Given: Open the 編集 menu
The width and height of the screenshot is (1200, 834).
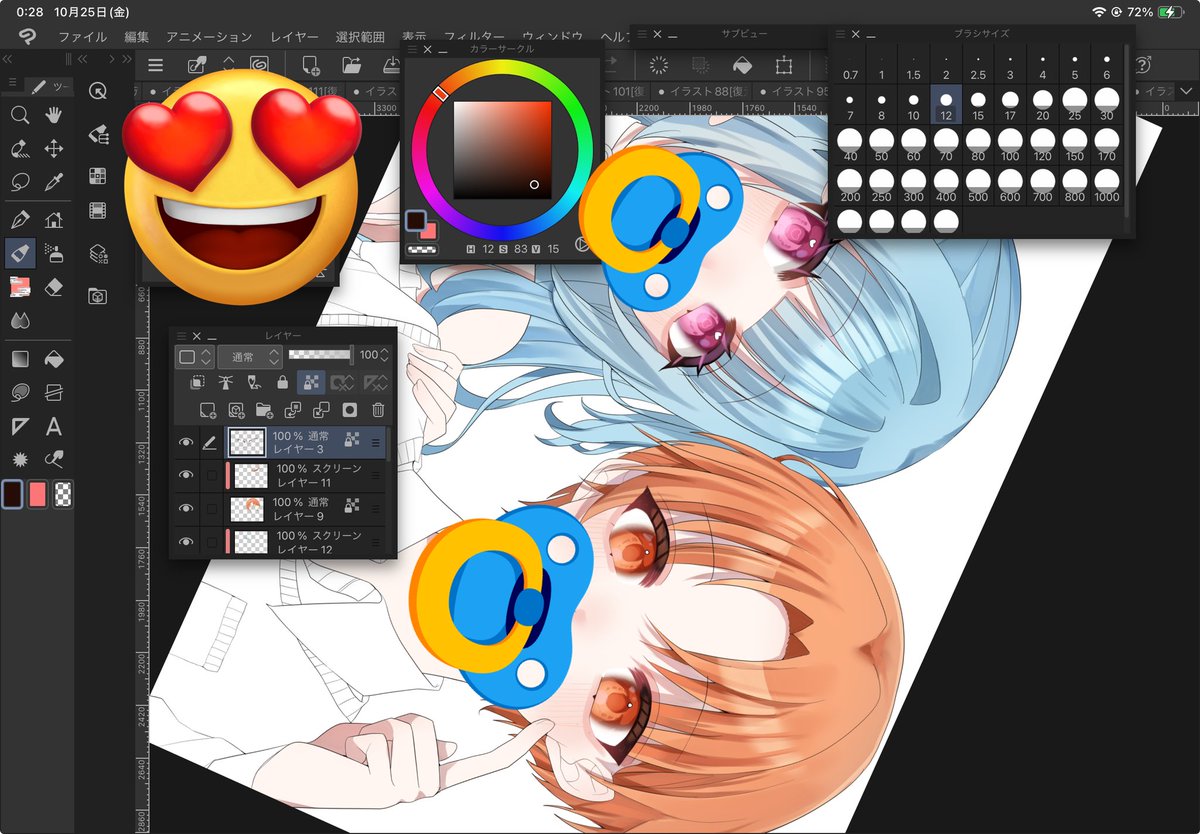Looking at the screenshot, I should 137,37.
